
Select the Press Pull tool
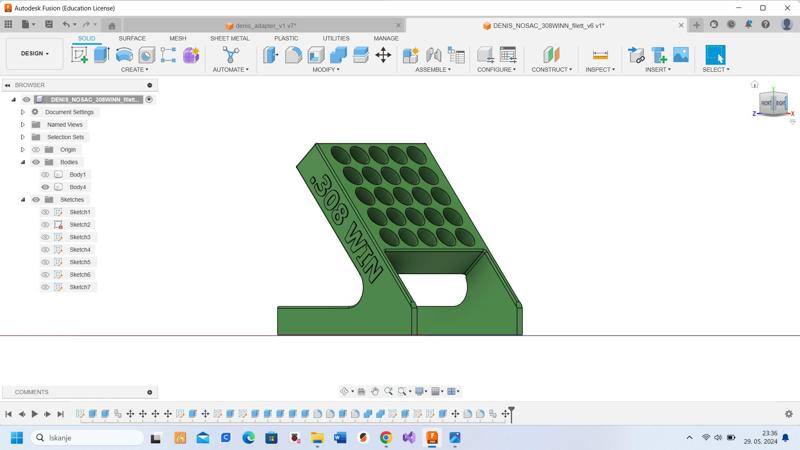(271, 55)
